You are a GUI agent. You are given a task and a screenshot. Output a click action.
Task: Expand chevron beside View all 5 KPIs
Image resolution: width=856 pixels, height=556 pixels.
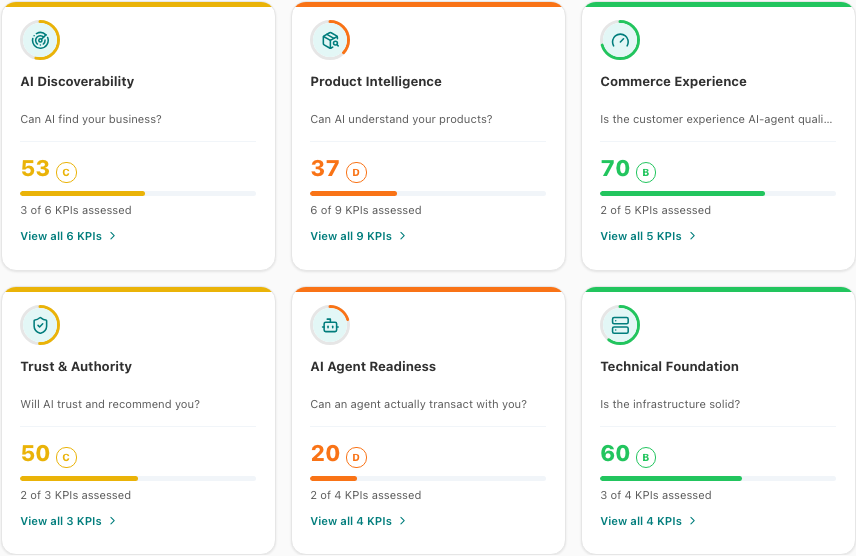click(x=692, y=236)
